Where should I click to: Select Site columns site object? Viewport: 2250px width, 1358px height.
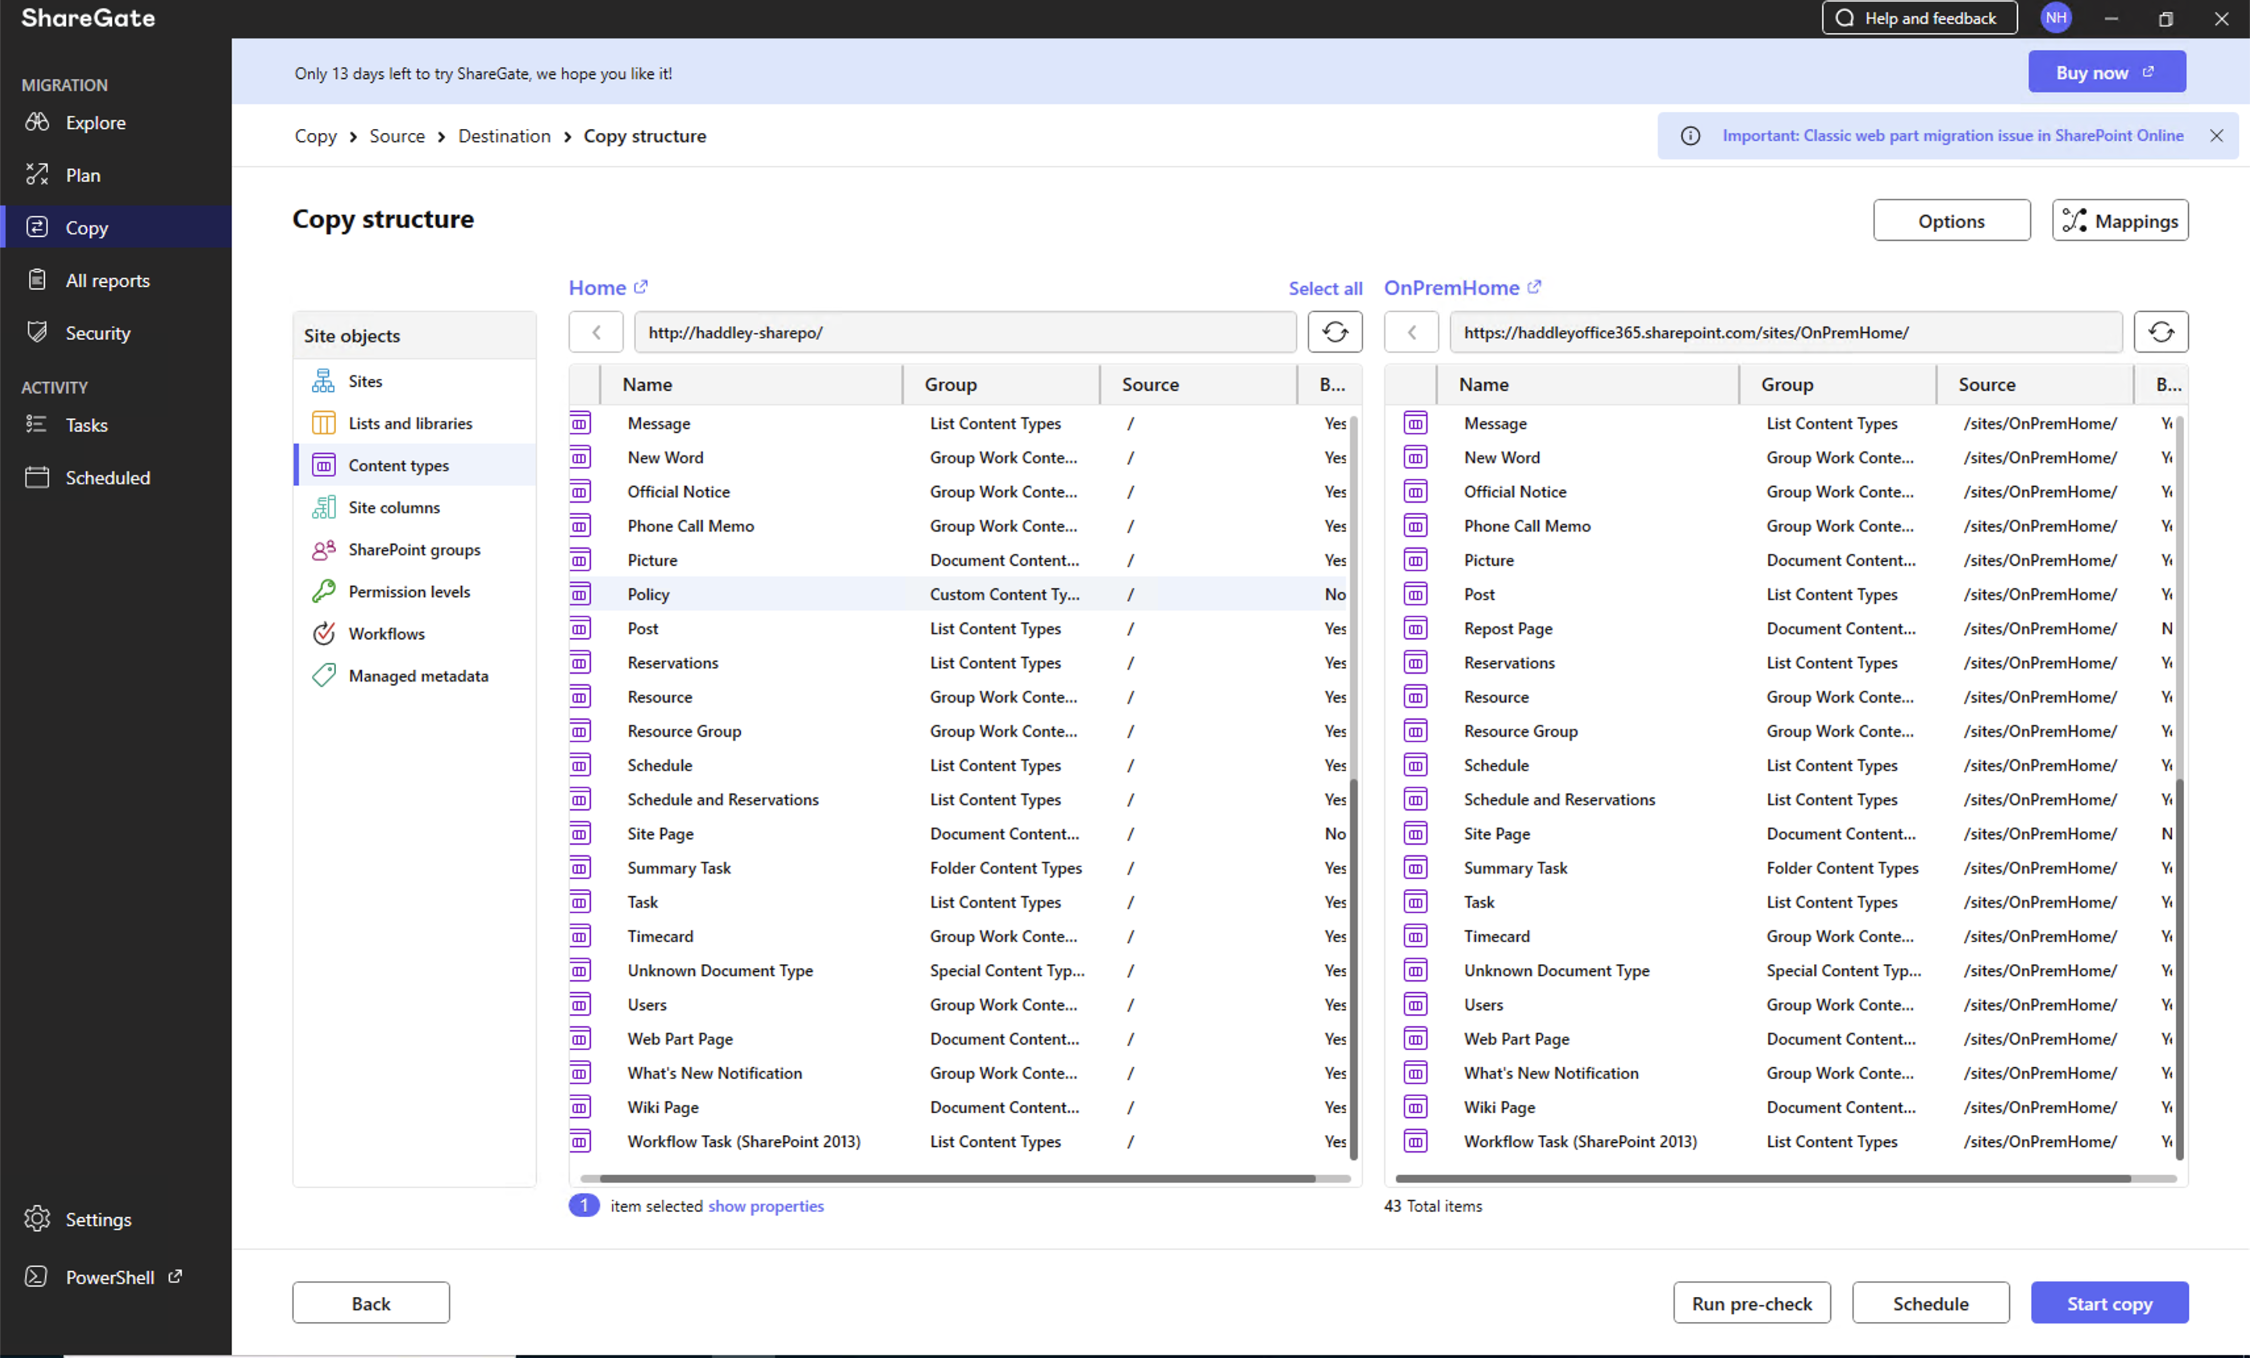tap(415, 507)
